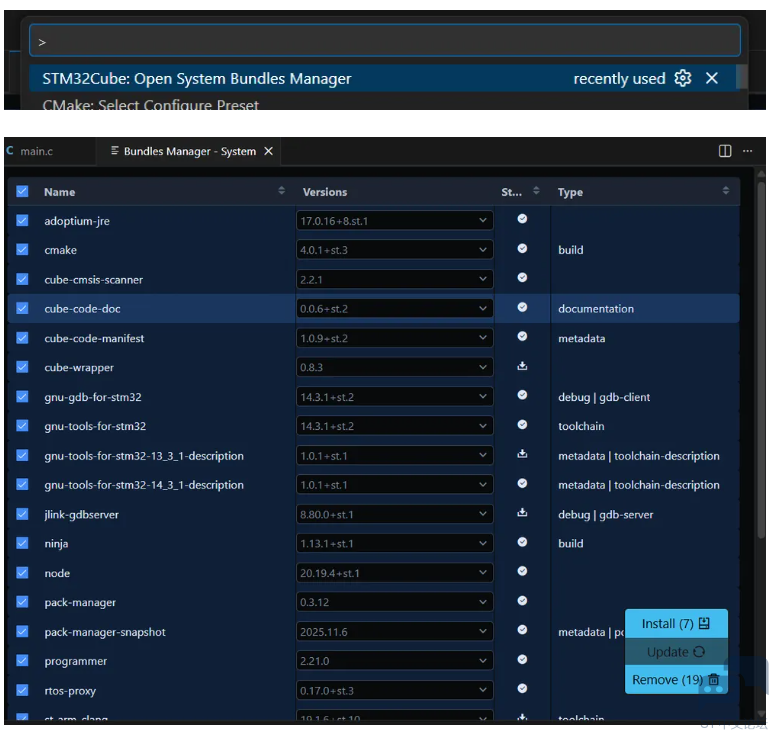The width and height of the screenshot is (777, 739).
Task: Click installed status icon for node
Action: tap(522, 571)
